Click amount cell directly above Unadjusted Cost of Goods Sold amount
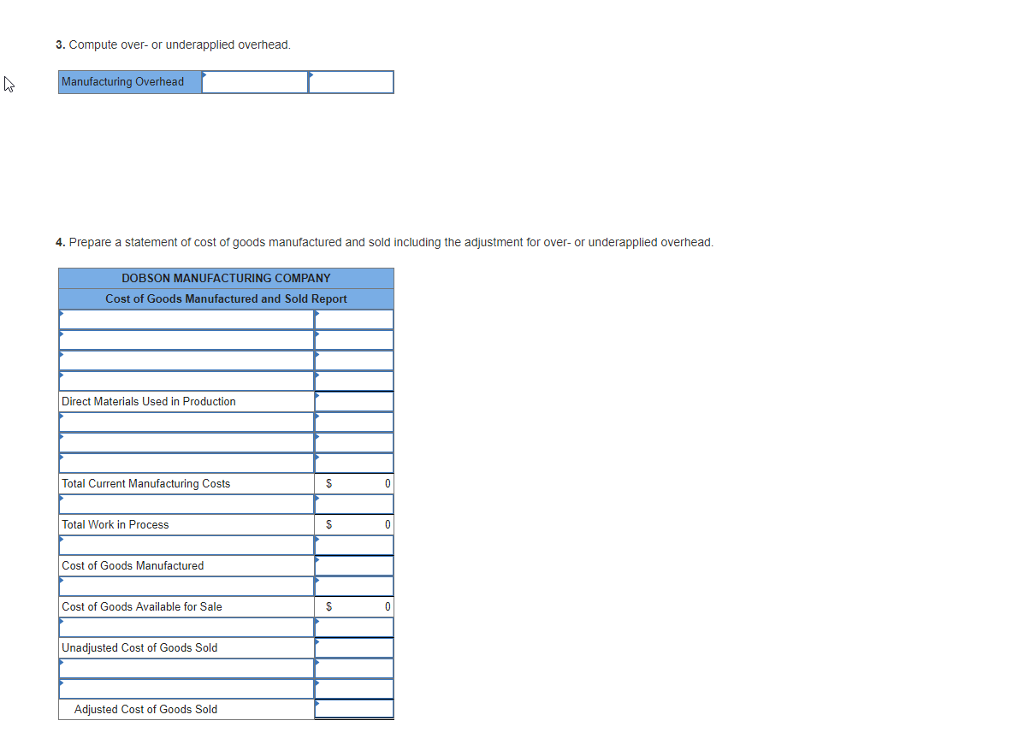 click(x=354, y=628)
